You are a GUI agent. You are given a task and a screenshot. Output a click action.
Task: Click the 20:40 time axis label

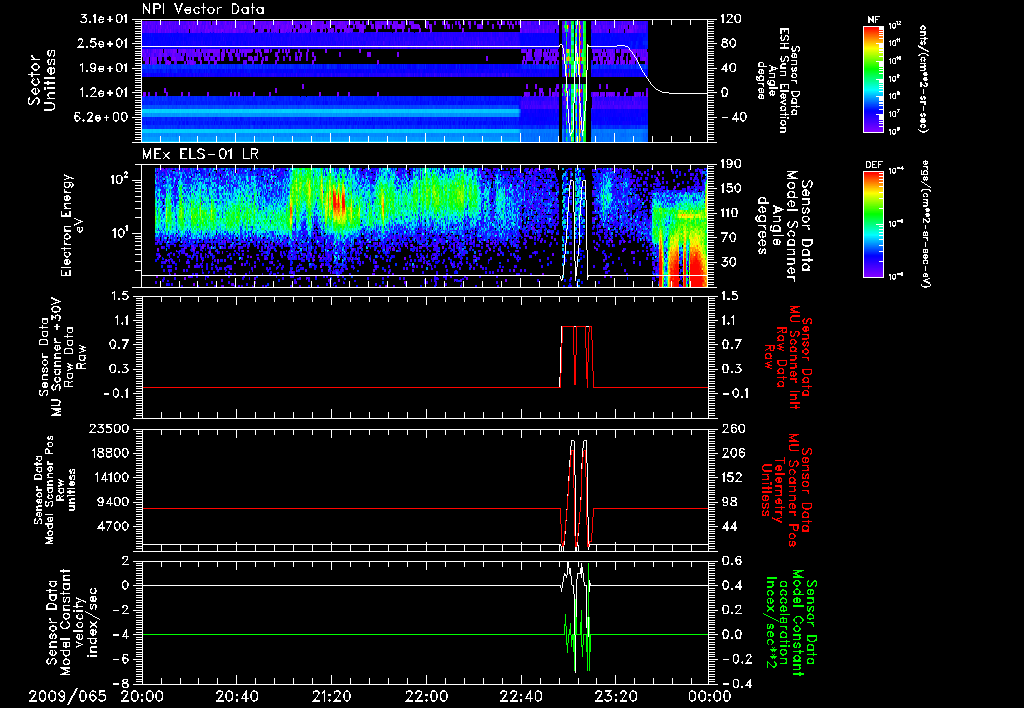coord(236,696)
